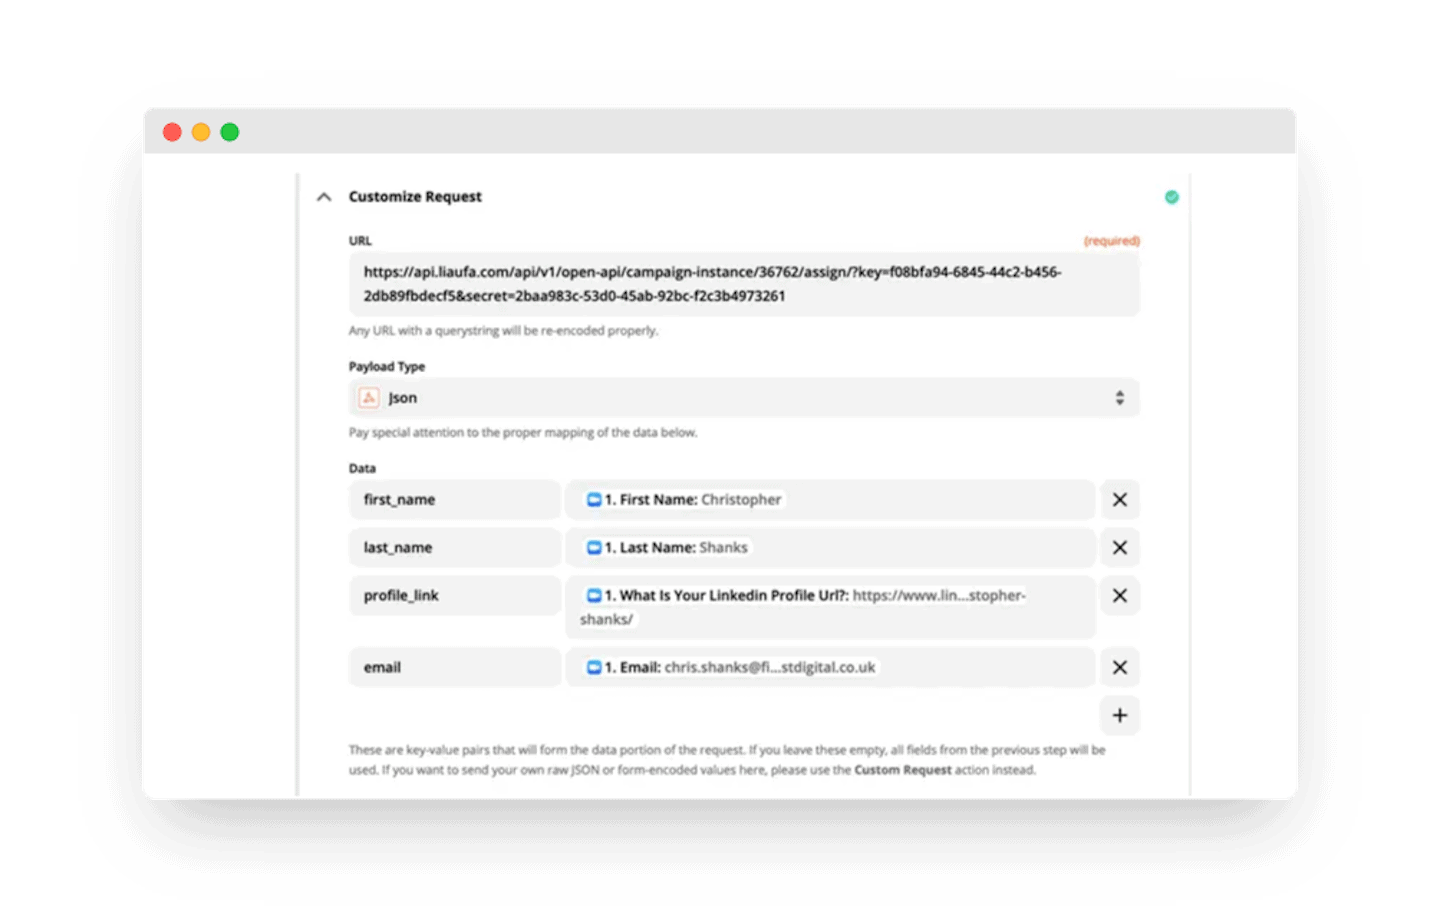Click the Linkedin Profile Url value field
This screenshot has width=1440, height=906.
[830, 608]
